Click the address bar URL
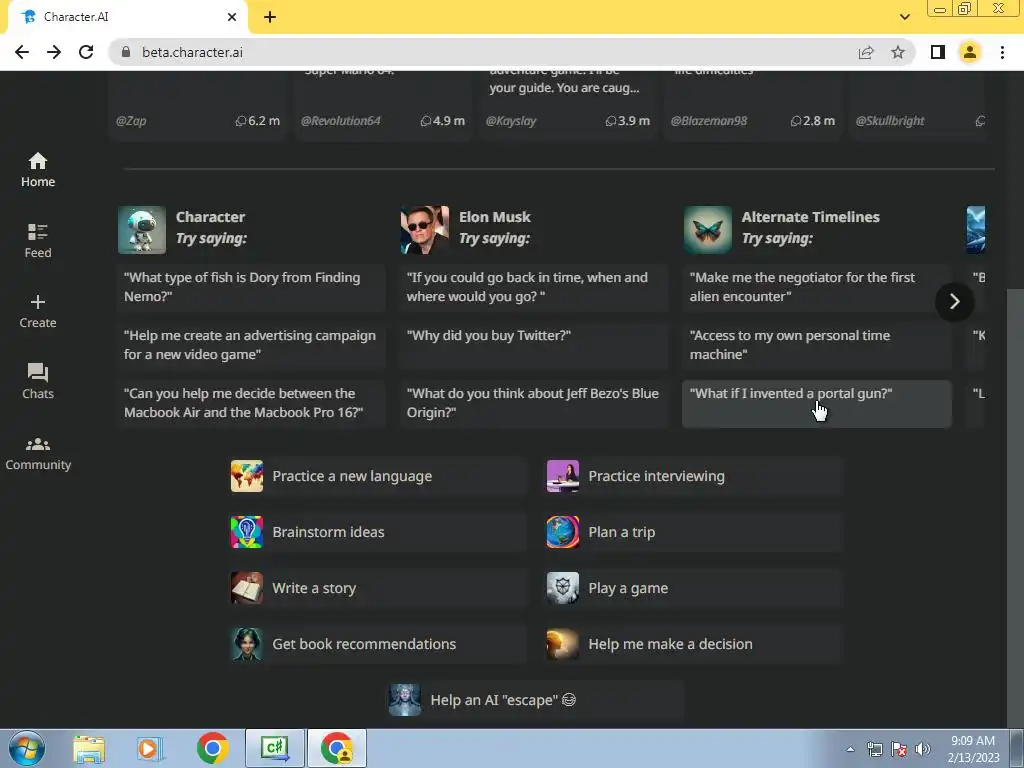The image size is (1024, 768). click(x=193, y=52)
